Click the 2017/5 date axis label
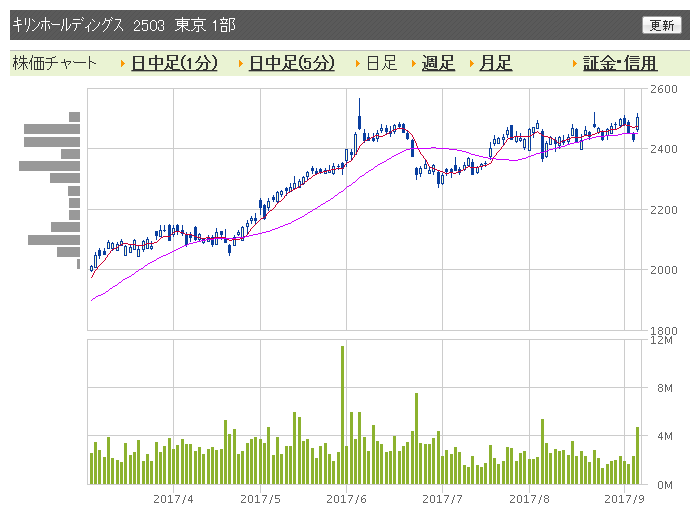Viewport: 696px width, 528px height. tap(260, 499)
